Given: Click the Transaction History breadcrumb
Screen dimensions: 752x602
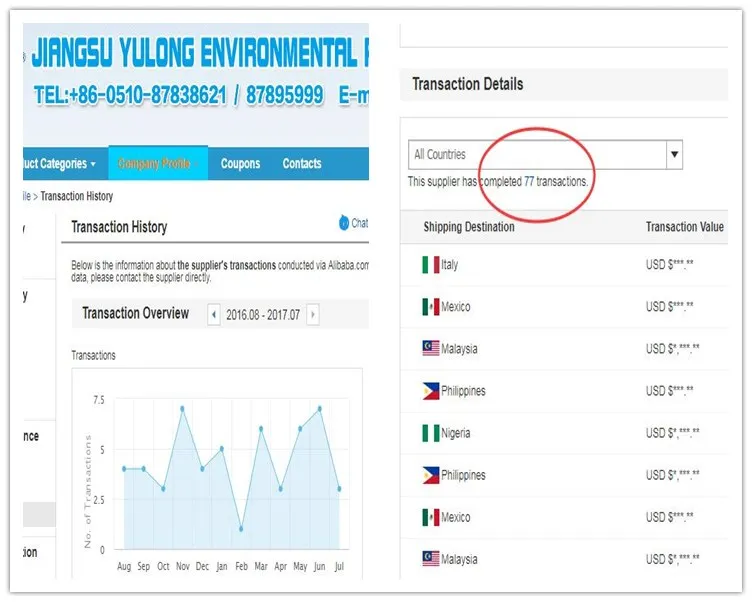Looking at the screenshot, I should click(77, 196).
